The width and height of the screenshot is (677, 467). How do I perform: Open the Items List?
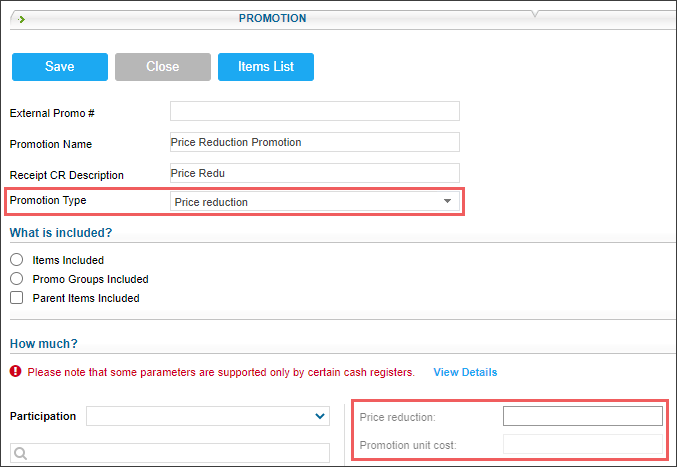(266, 67)
